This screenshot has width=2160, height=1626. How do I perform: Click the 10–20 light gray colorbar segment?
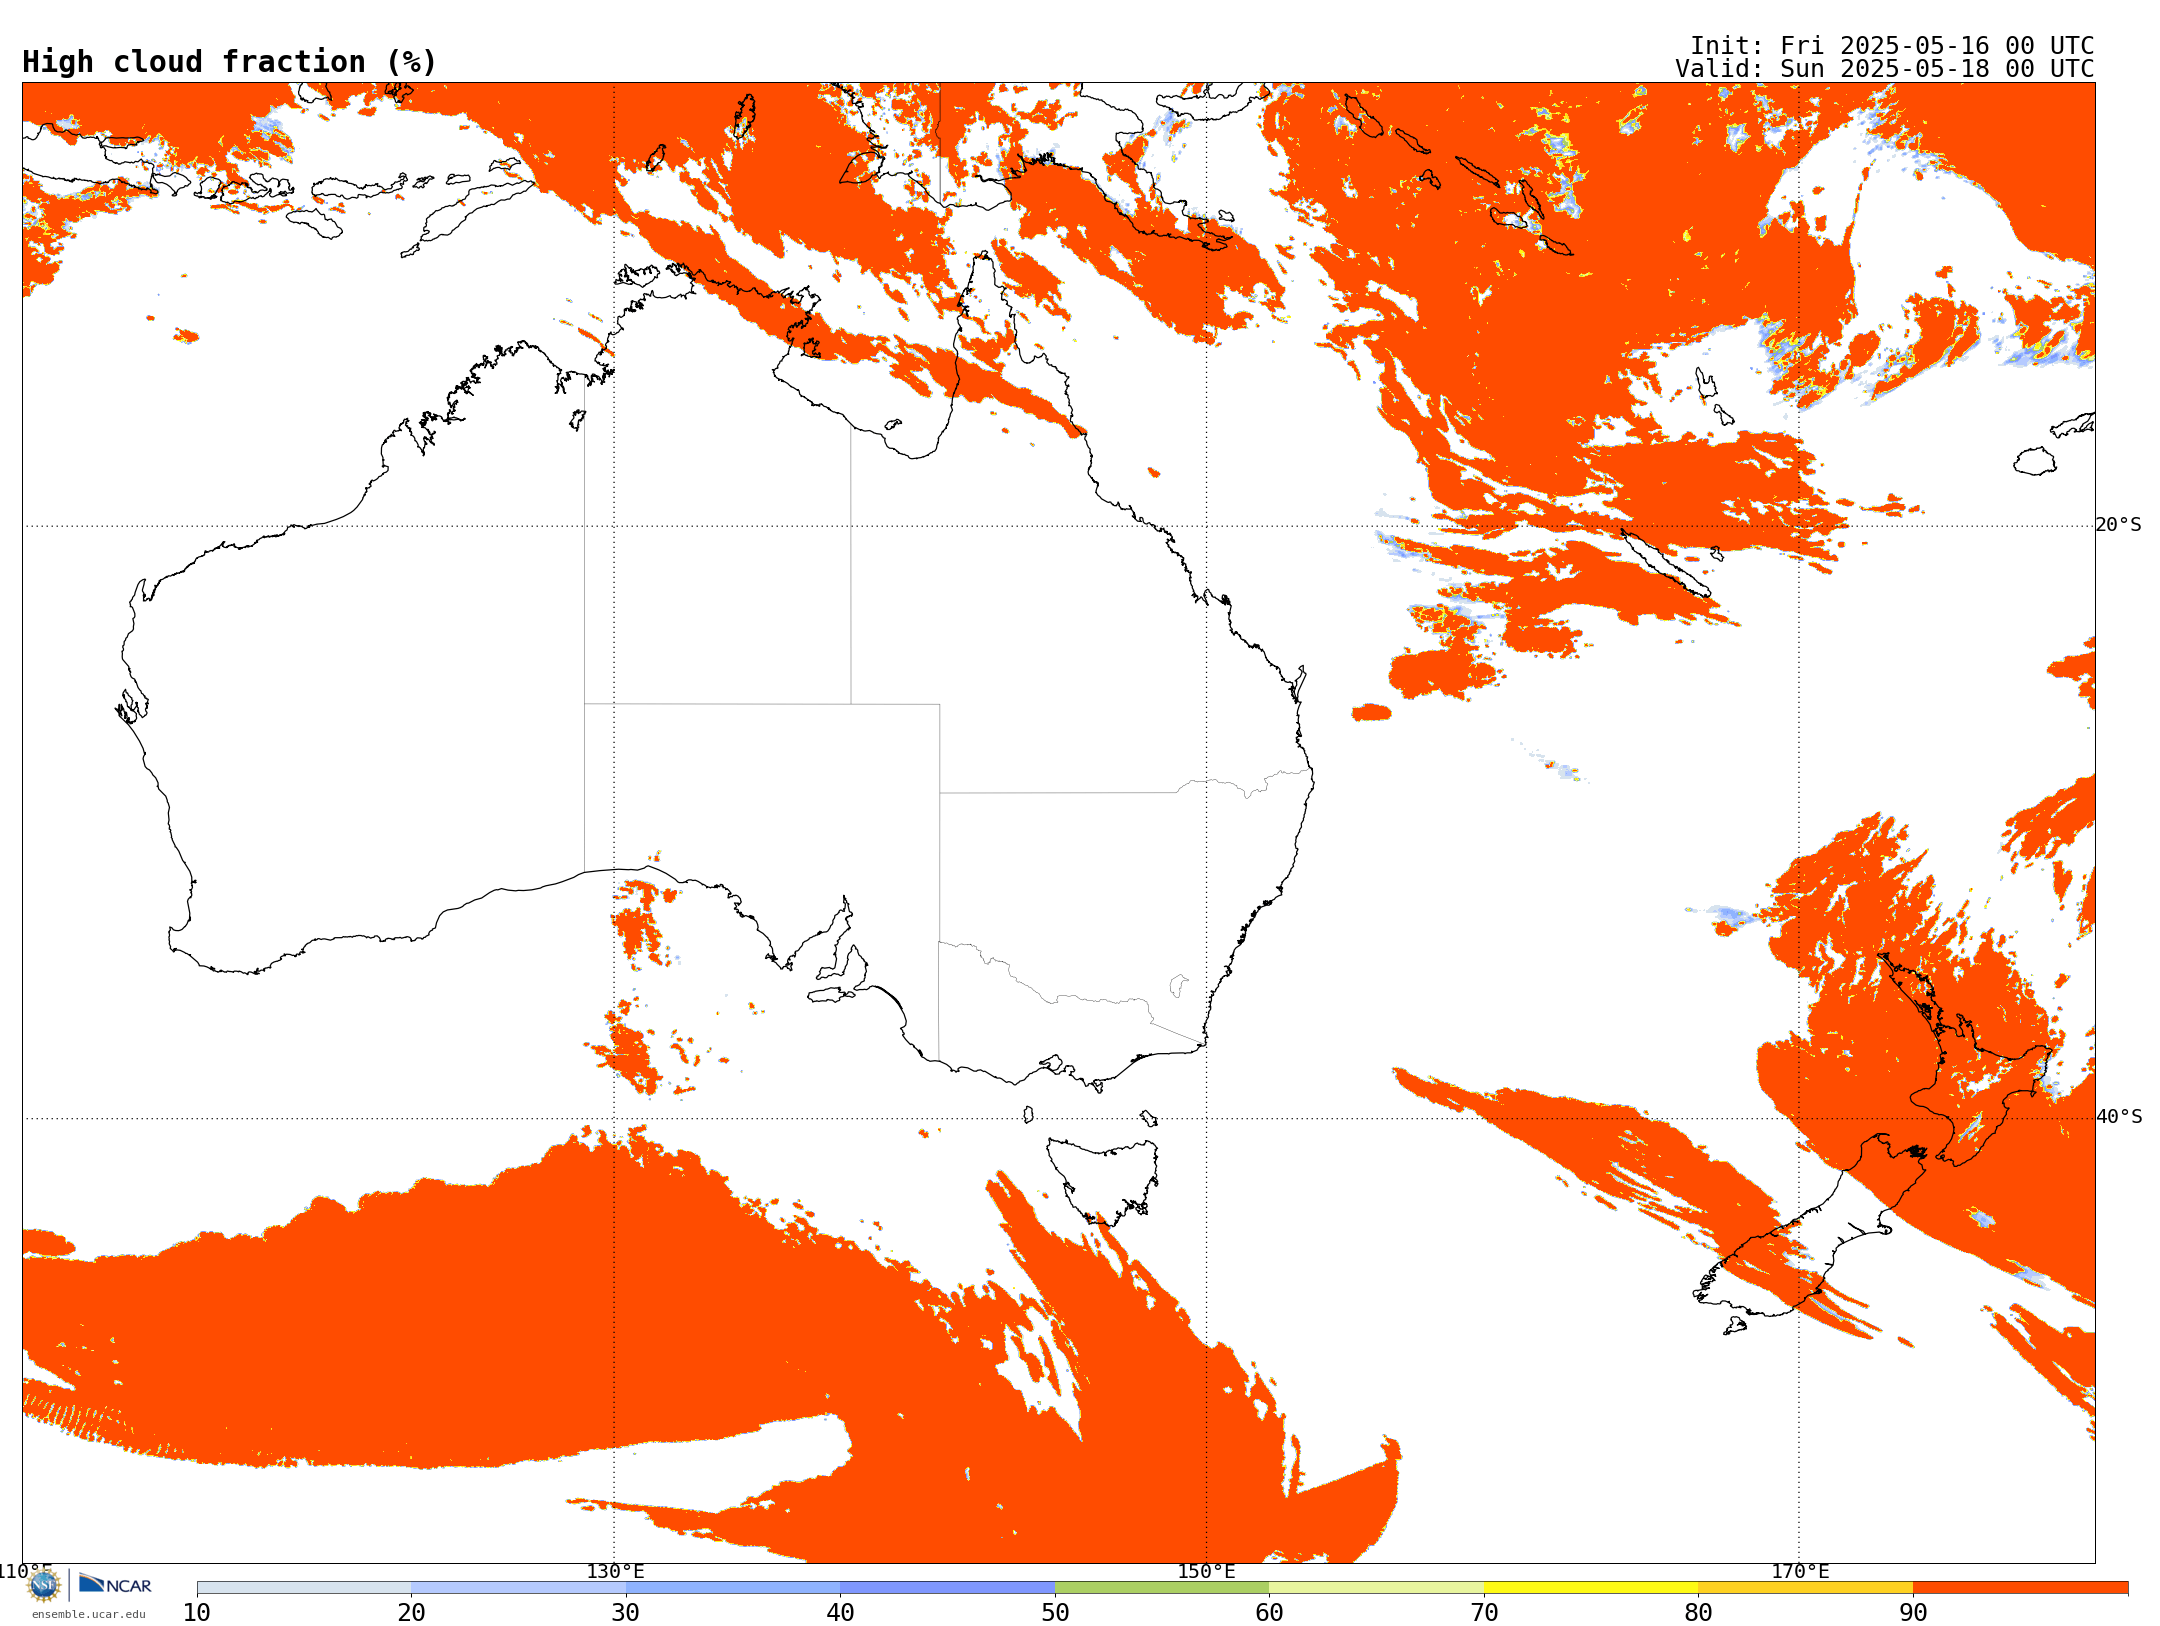coord(304,1588)
